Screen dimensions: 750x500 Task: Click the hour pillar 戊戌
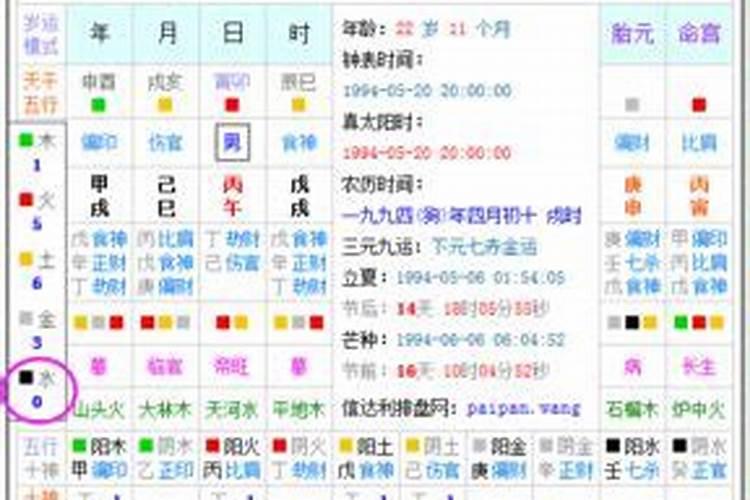point(299,196)
